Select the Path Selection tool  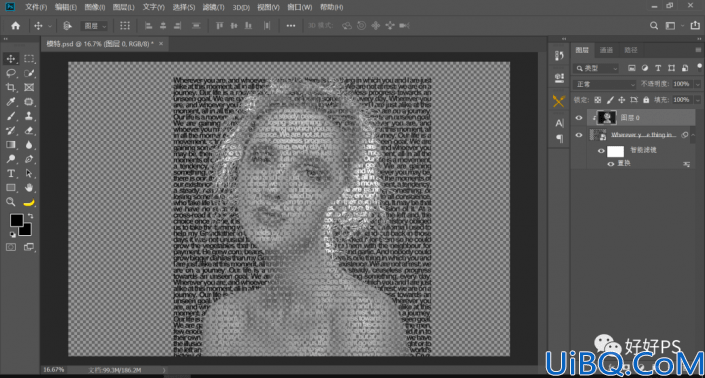29,173
